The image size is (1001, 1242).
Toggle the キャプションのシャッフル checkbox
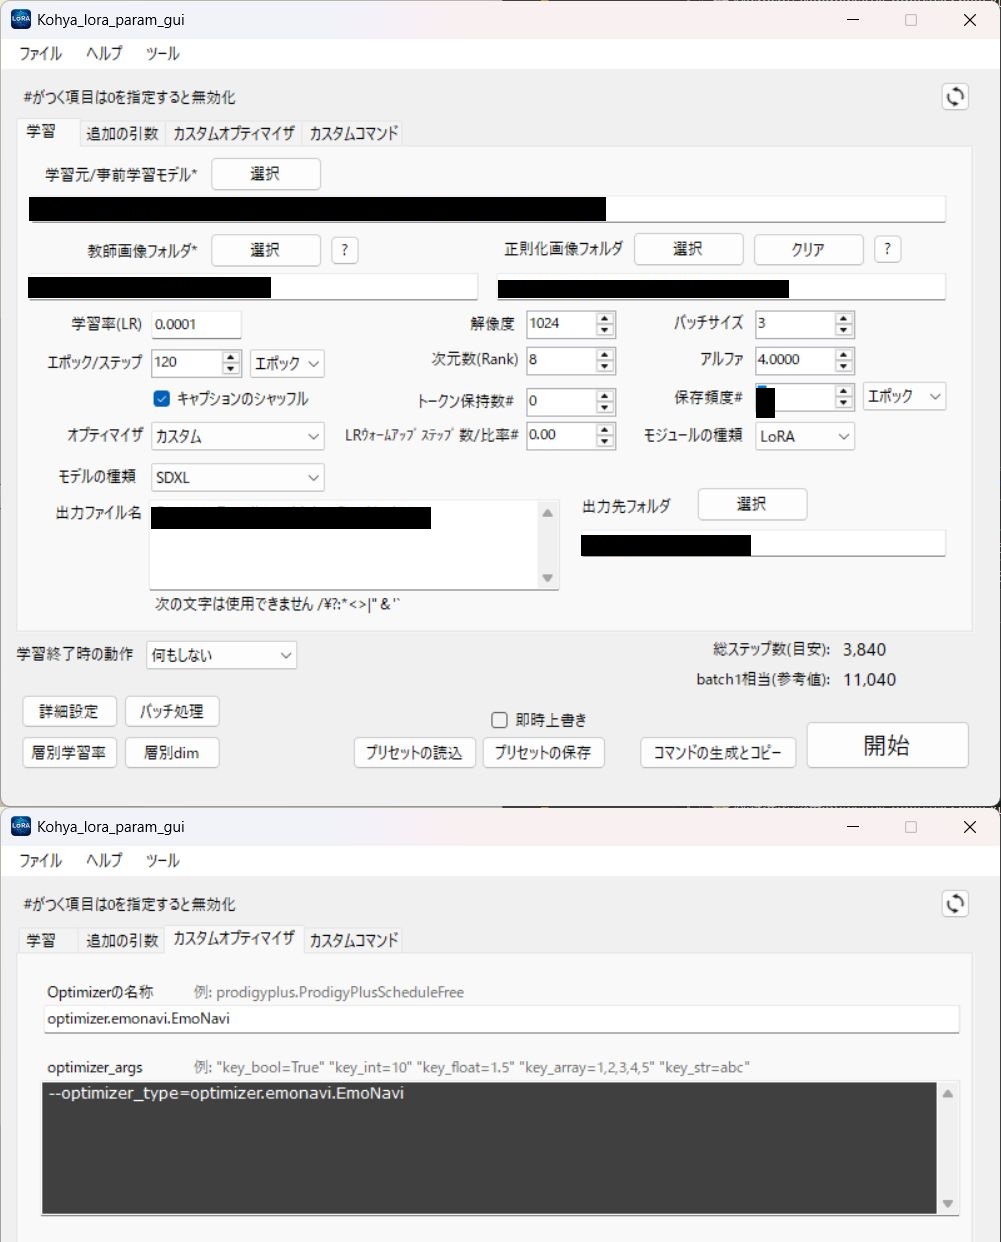click(x=162, y=398)
